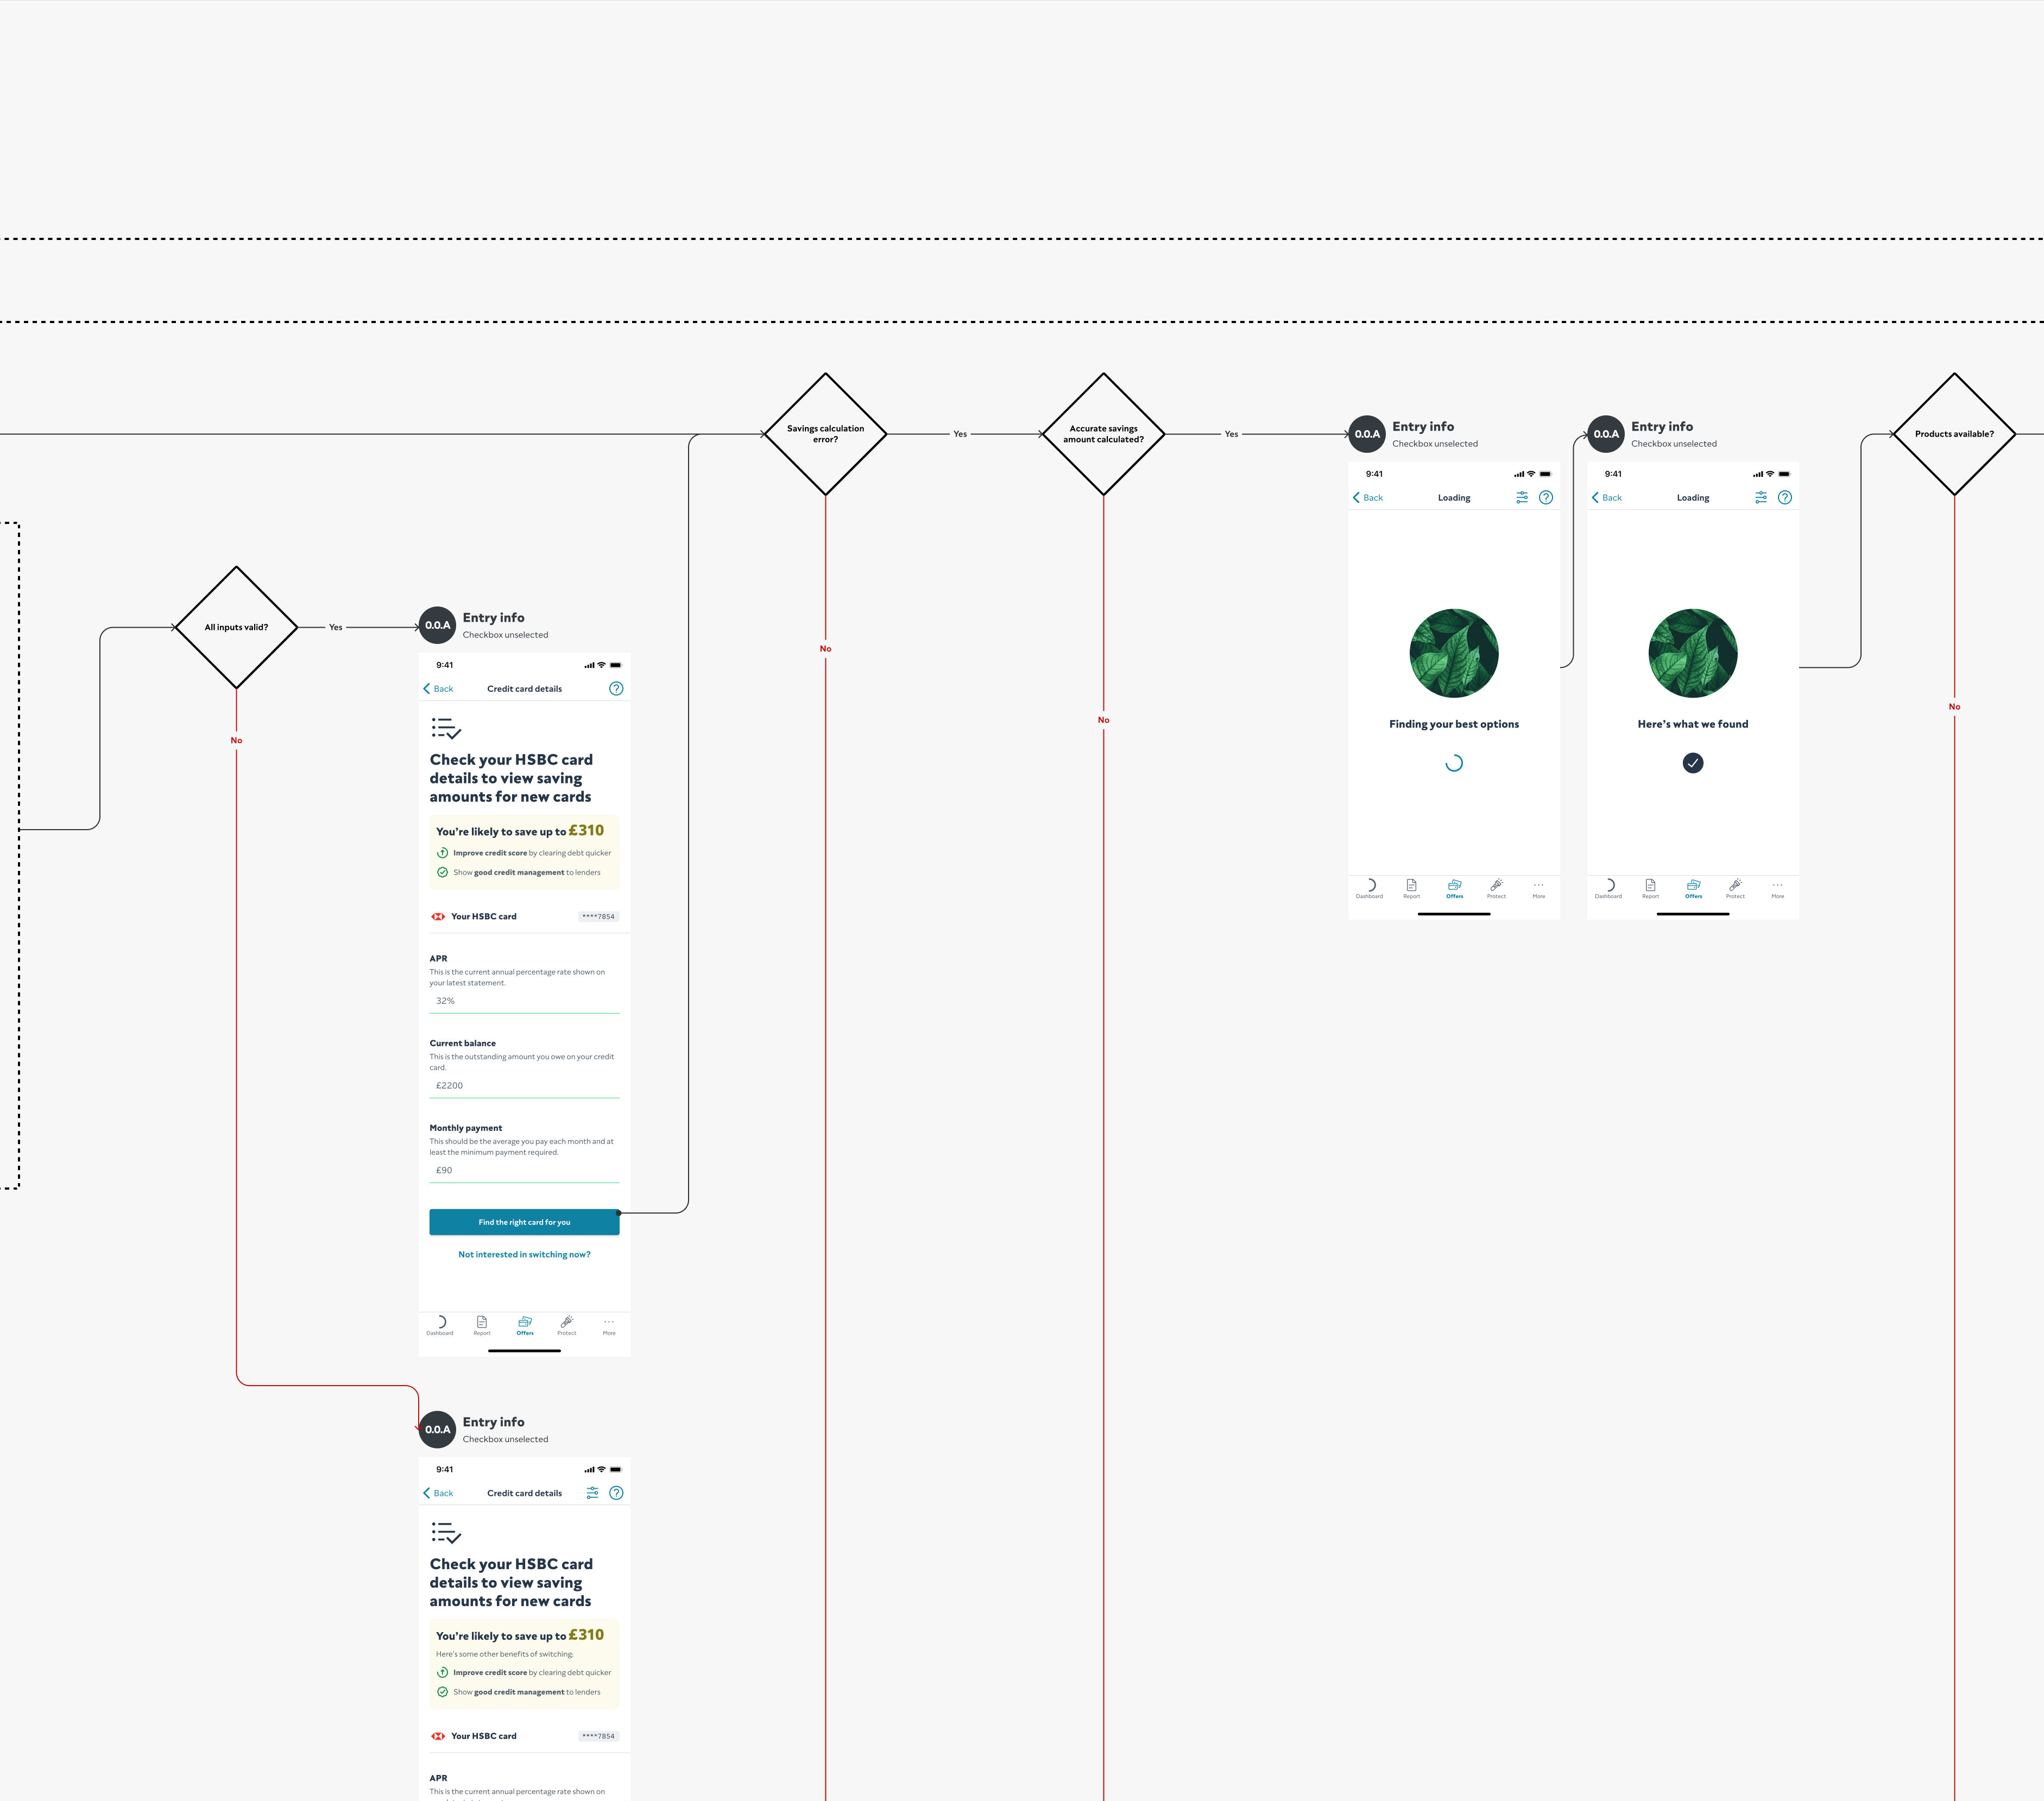
Task: Click the Current balance field showing £2200
Action: tap(524, 1085)
